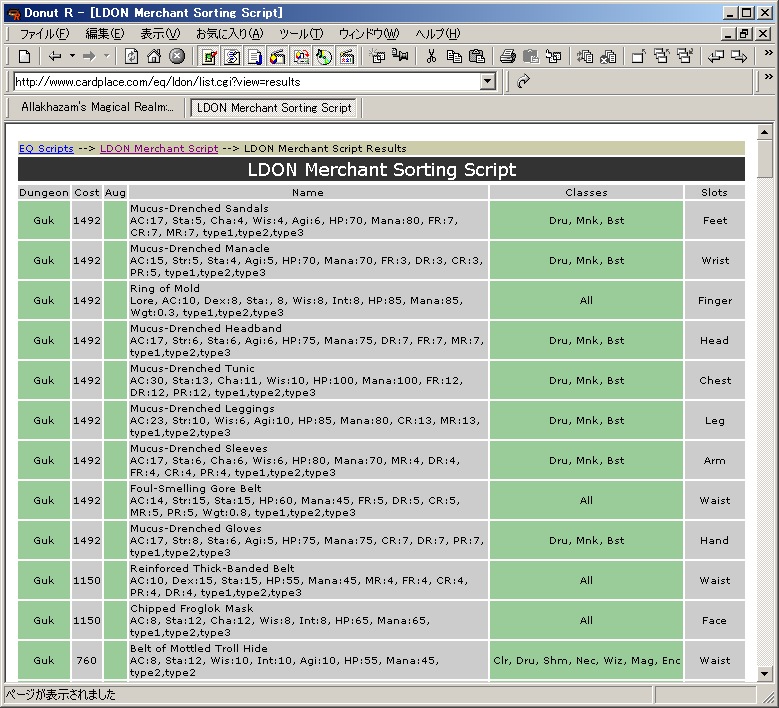The width and height of the screenshot is (779, 708).
Task: Switch to Allakhazam's Magical Realm tab
Action: (97, 107)
